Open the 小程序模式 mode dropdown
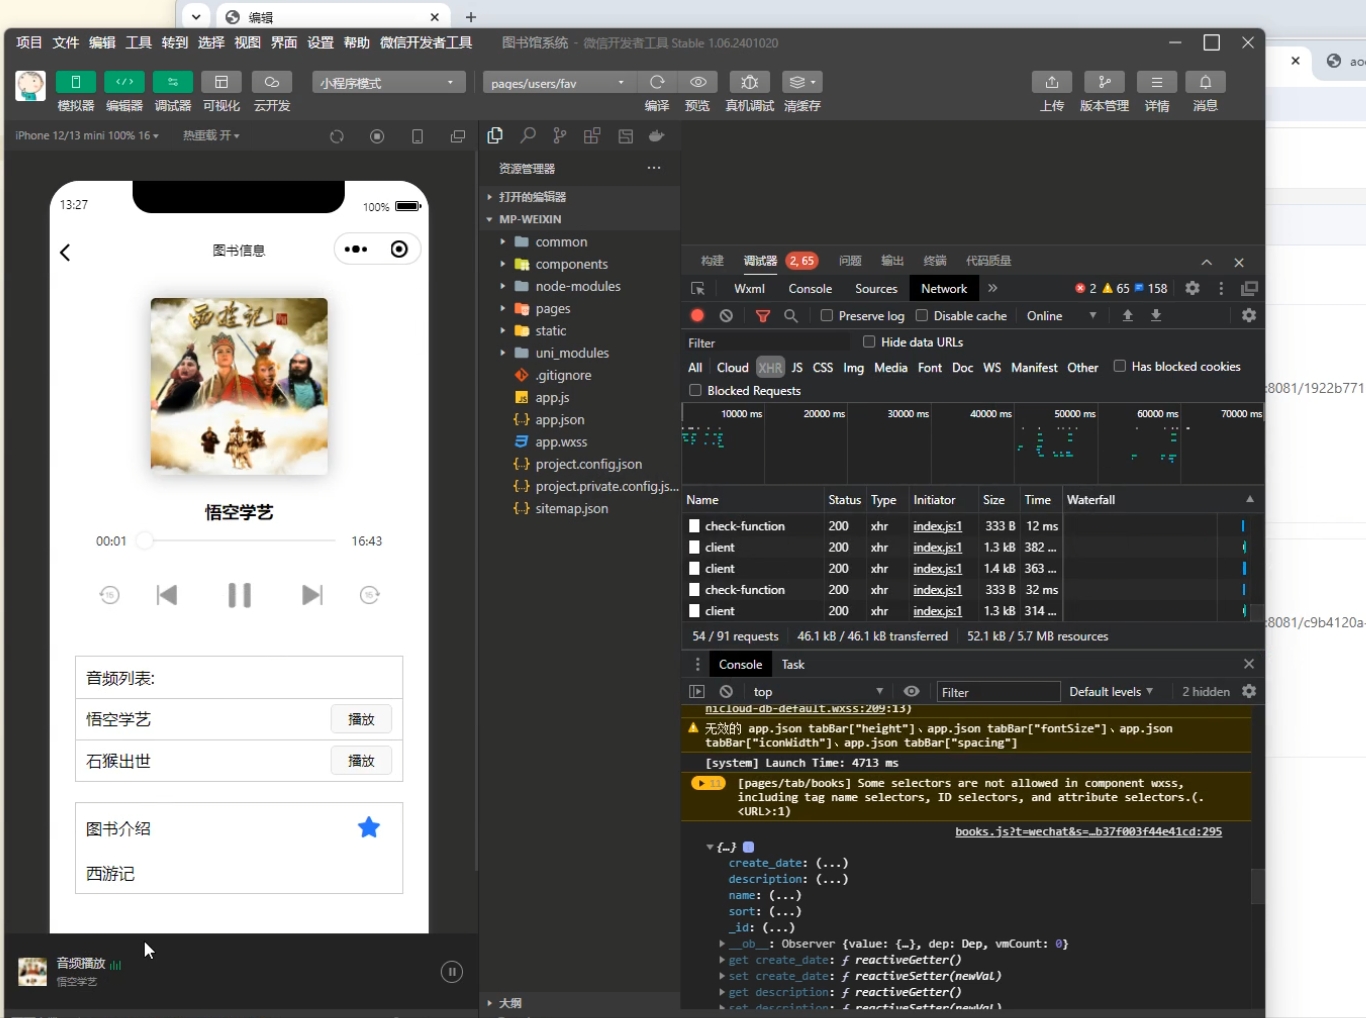 point(389,83)
